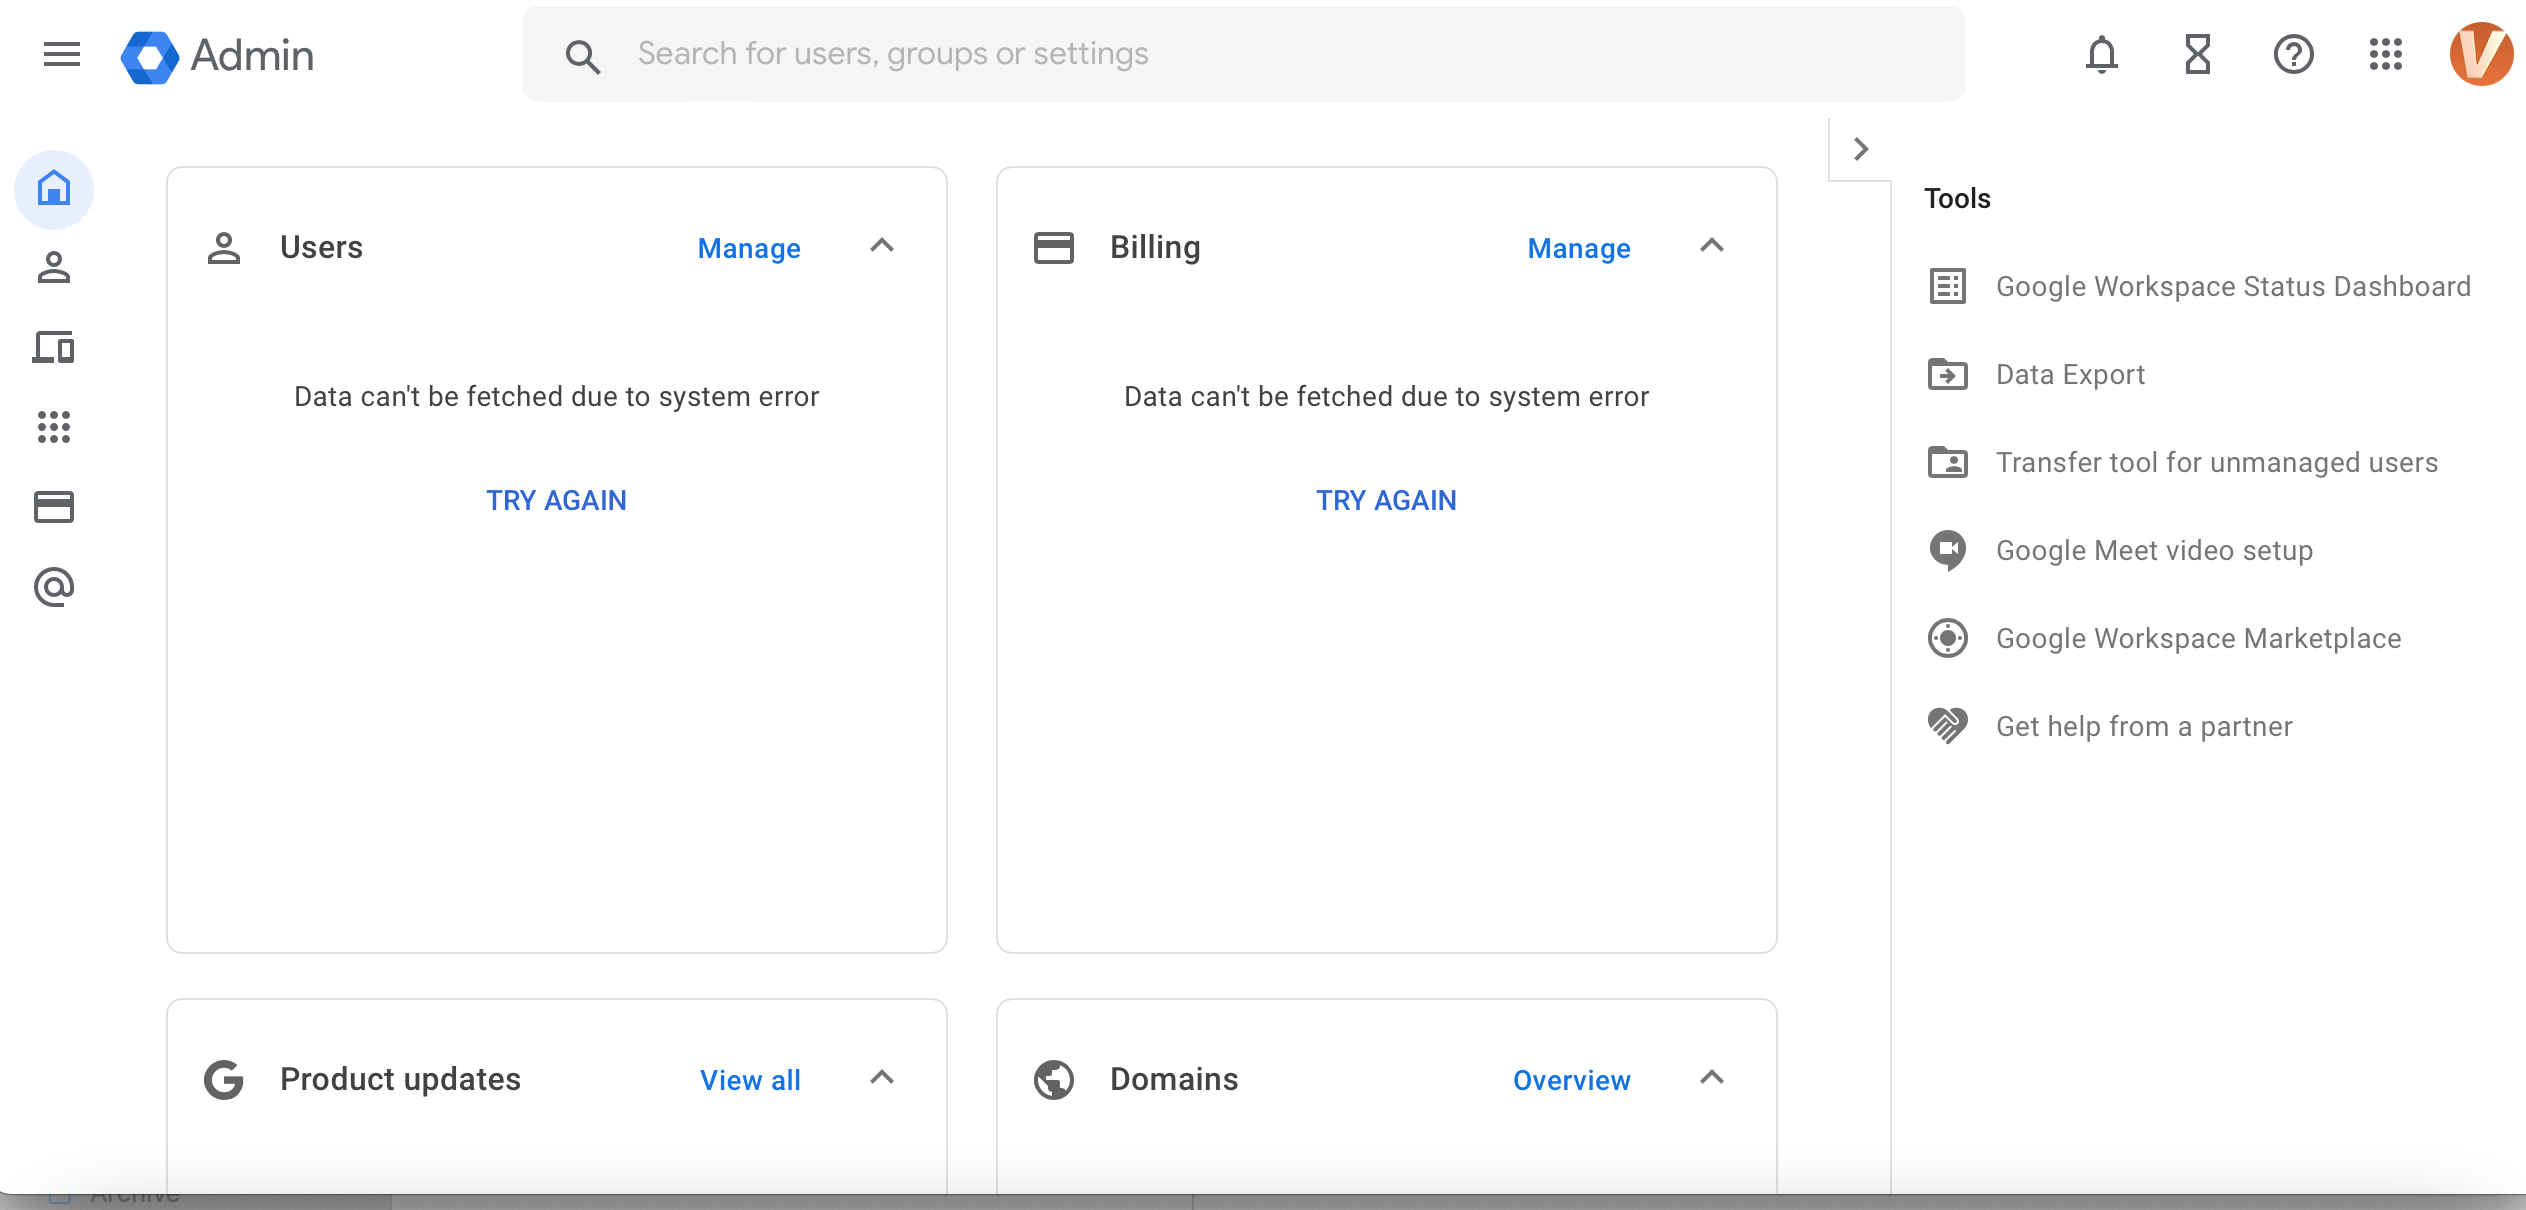Collapse the Product updates panel chevron
Screen dimensions: 2526x1210
pos(880,1076)
